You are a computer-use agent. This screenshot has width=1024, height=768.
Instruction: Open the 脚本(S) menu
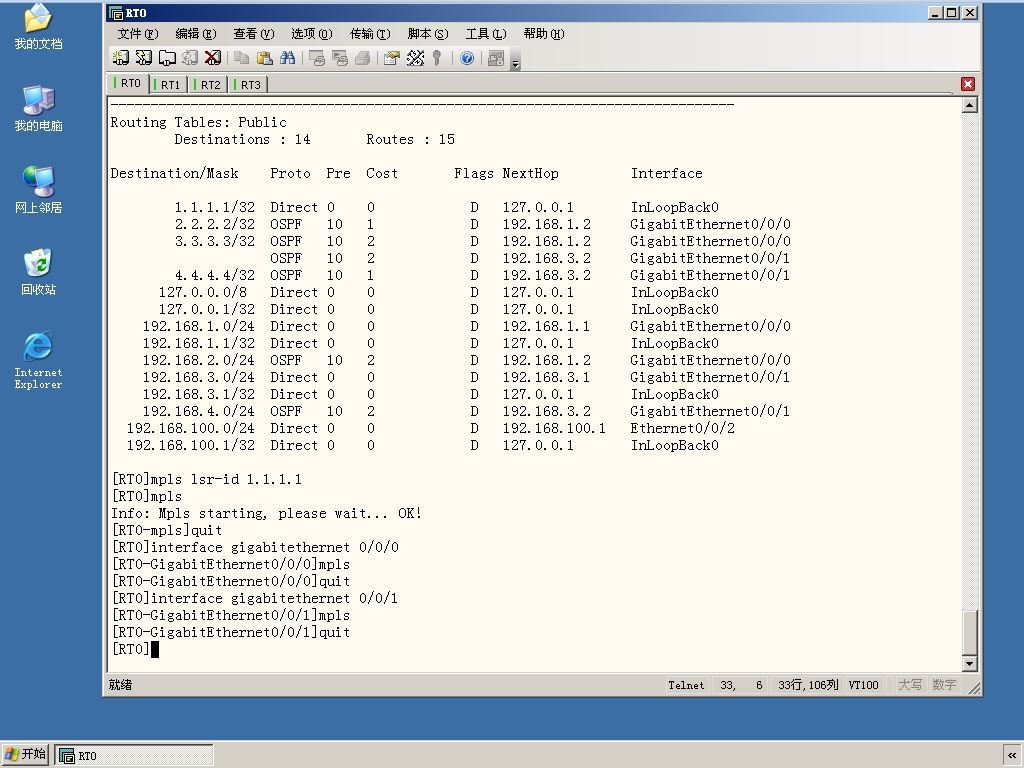click(x=428, y=34)
